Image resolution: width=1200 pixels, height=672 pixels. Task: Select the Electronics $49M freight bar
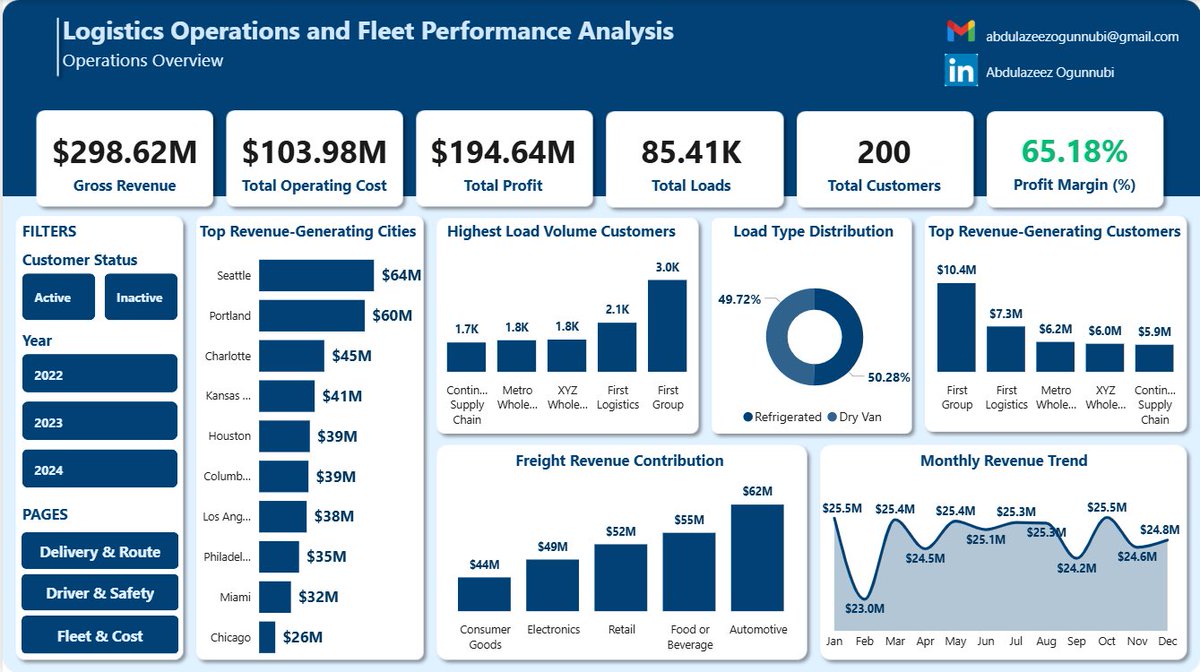tap(552, 585)
